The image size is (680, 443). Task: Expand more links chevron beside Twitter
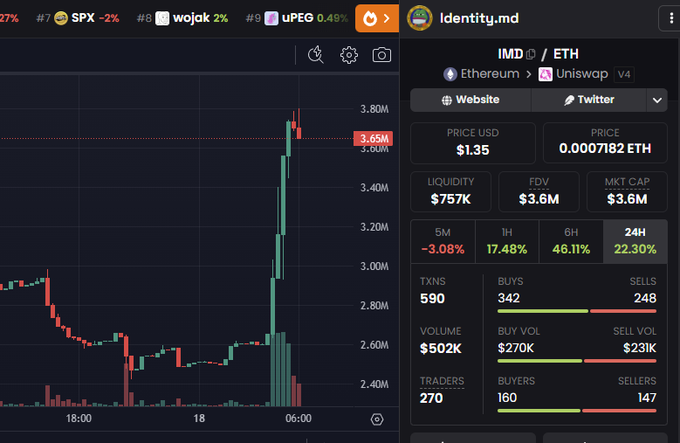pos(657,100)
